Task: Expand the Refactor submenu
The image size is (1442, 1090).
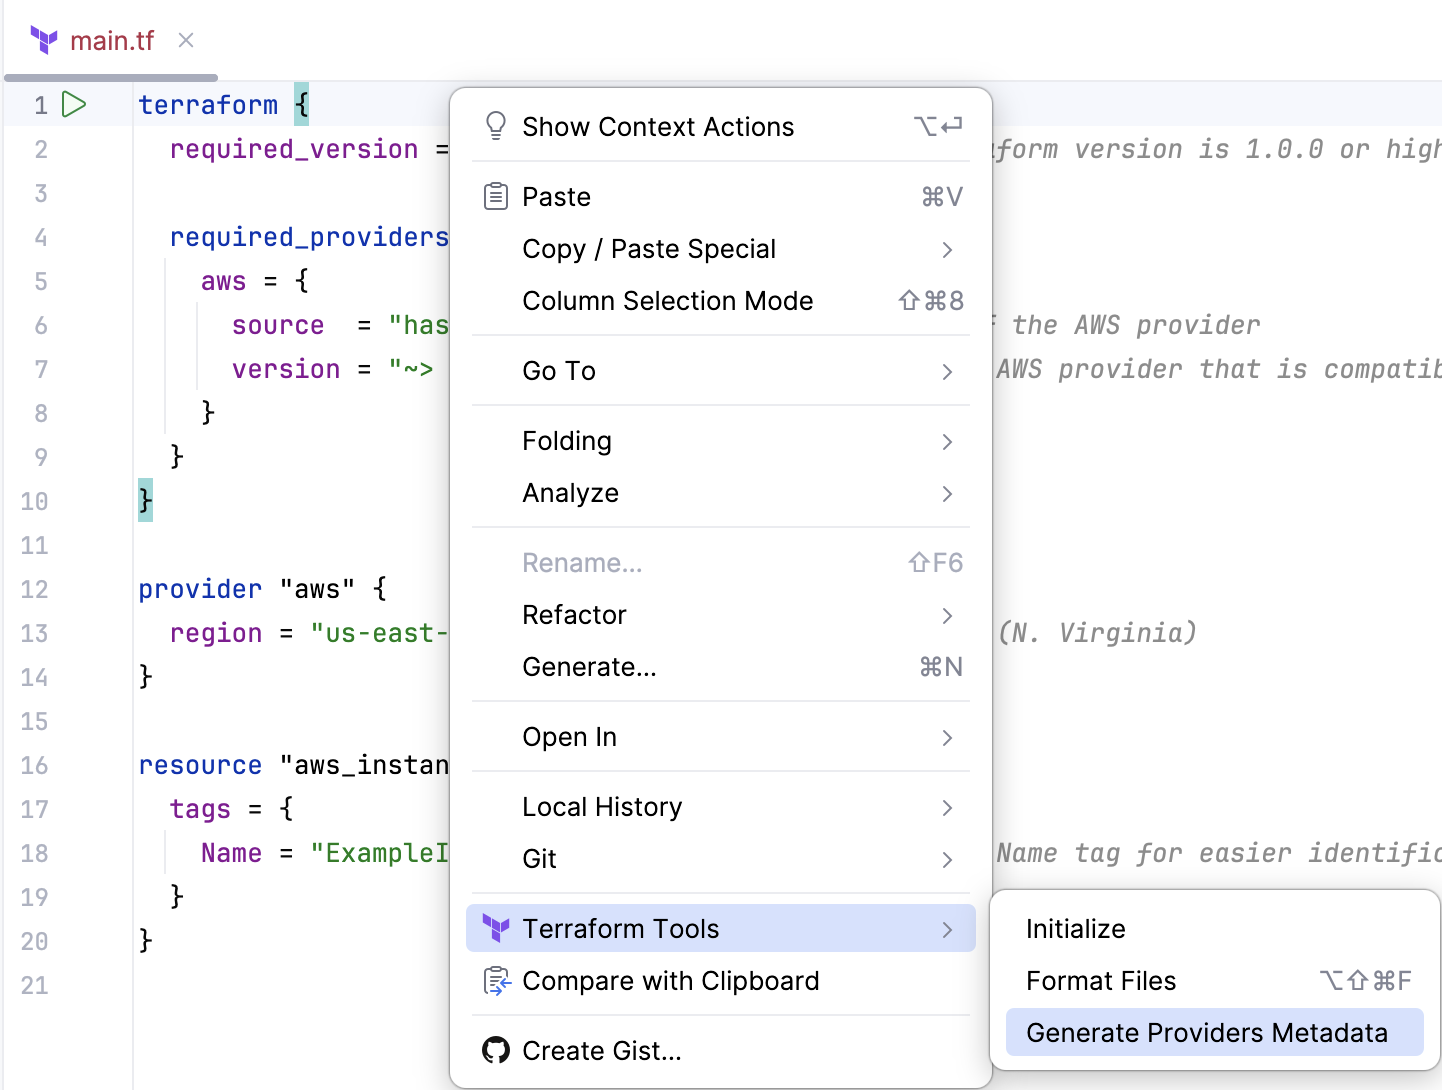Action: pos(574,615)
